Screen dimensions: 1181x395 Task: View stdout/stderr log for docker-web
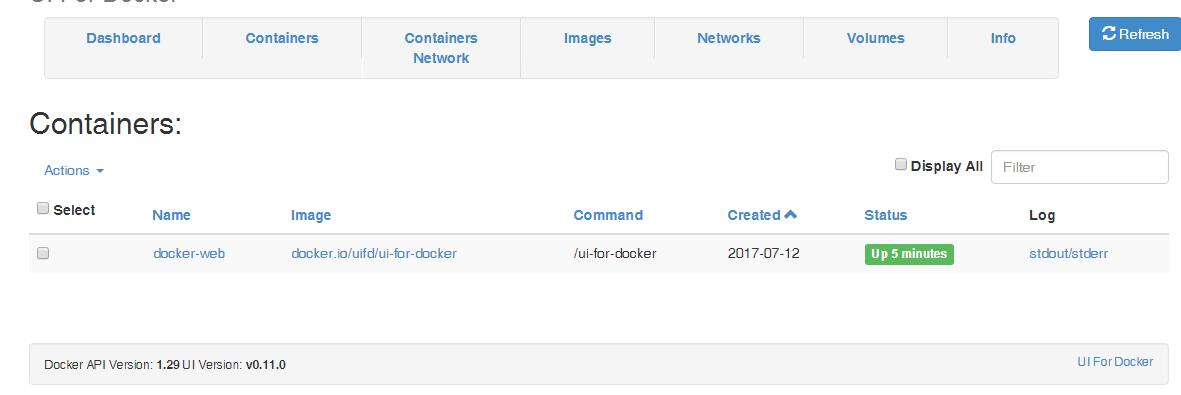click(x=1069, y=253)
